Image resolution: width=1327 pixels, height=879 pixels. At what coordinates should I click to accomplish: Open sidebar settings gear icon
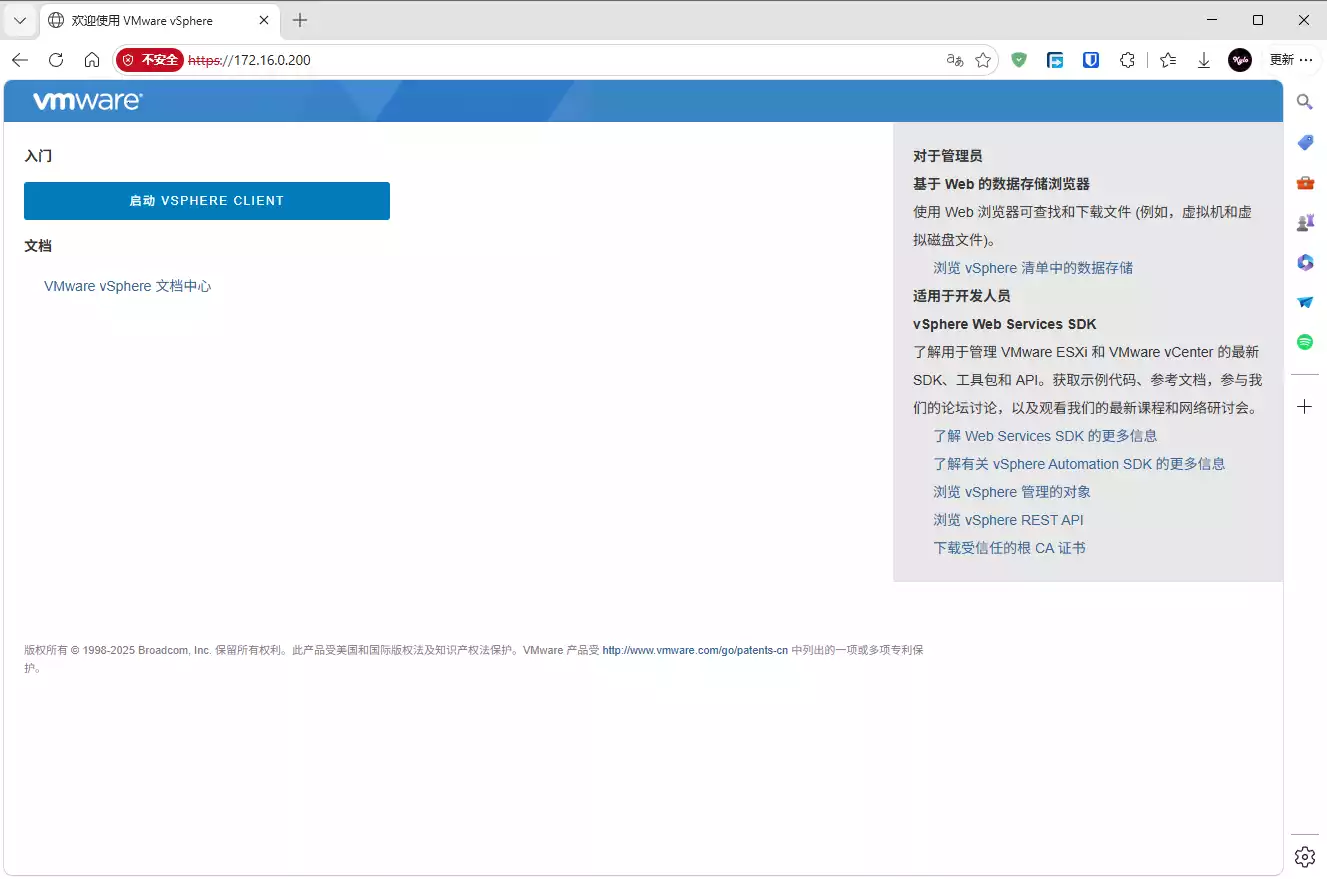point(1305,857)
